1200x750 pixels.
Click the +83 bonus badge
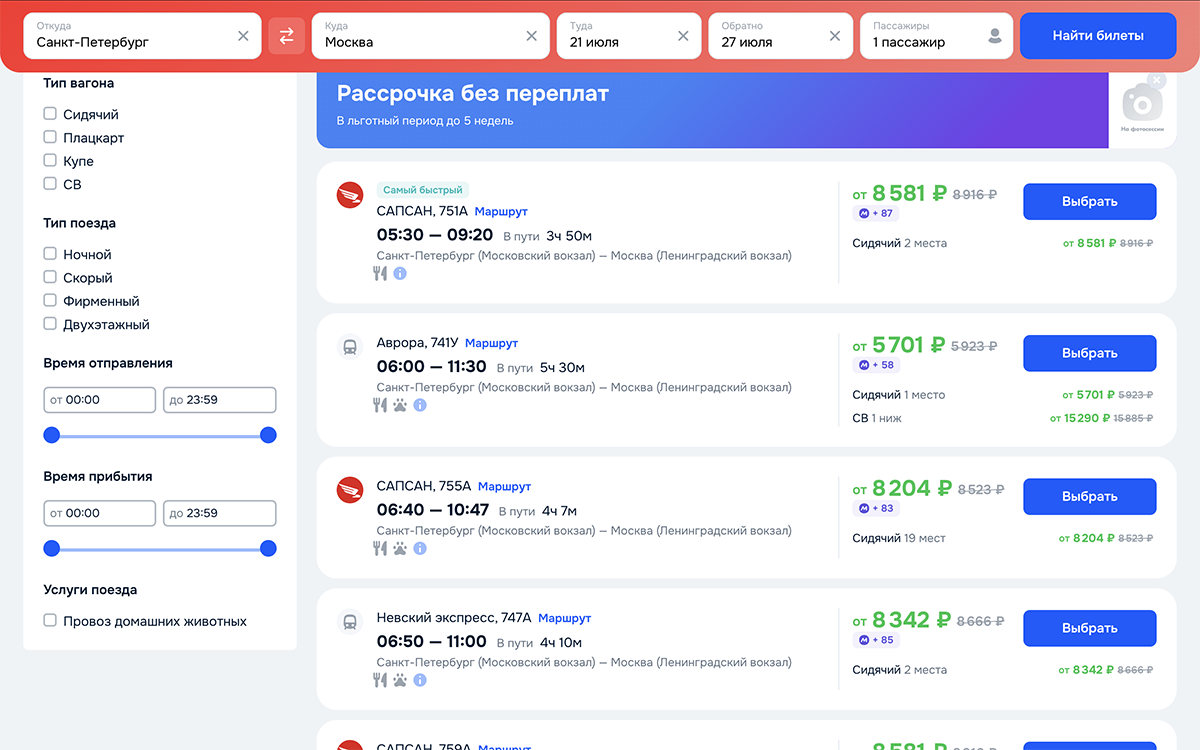[x=876, y=508]
